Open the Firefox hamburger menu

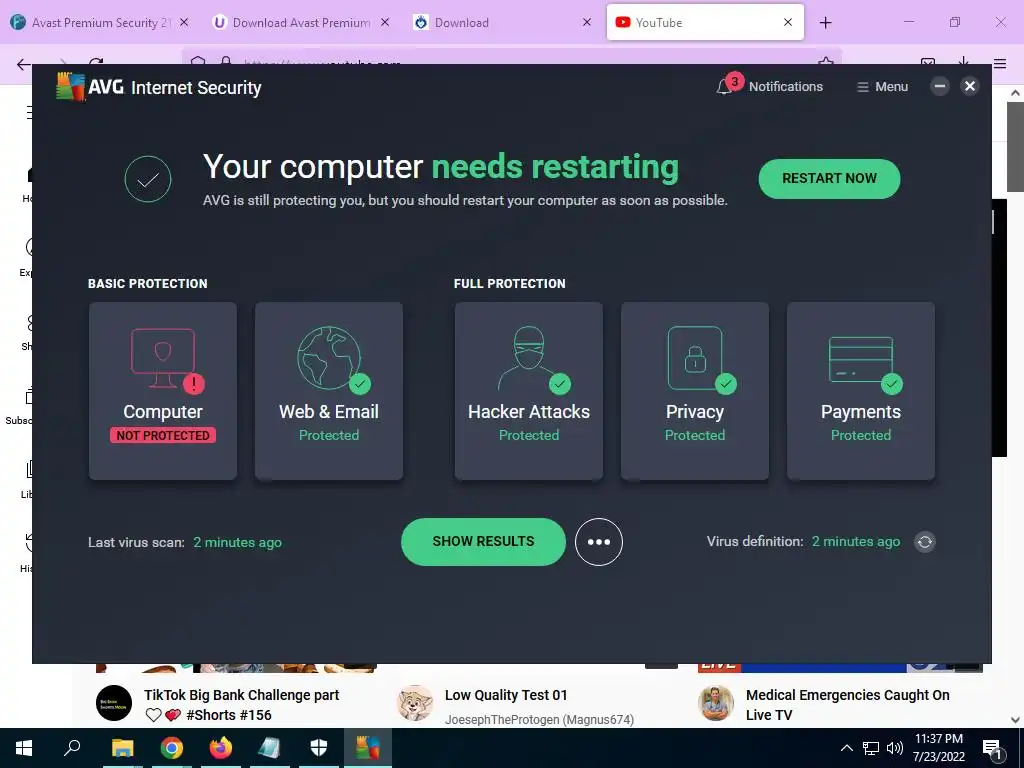pyautogui.click(x=1000, y=63)
